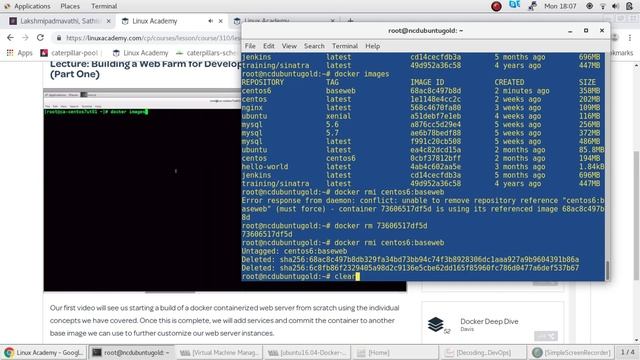Open the clock showing Mon 18:07
The height and width of the screenshot is (360, 640).
pos(560,6)
